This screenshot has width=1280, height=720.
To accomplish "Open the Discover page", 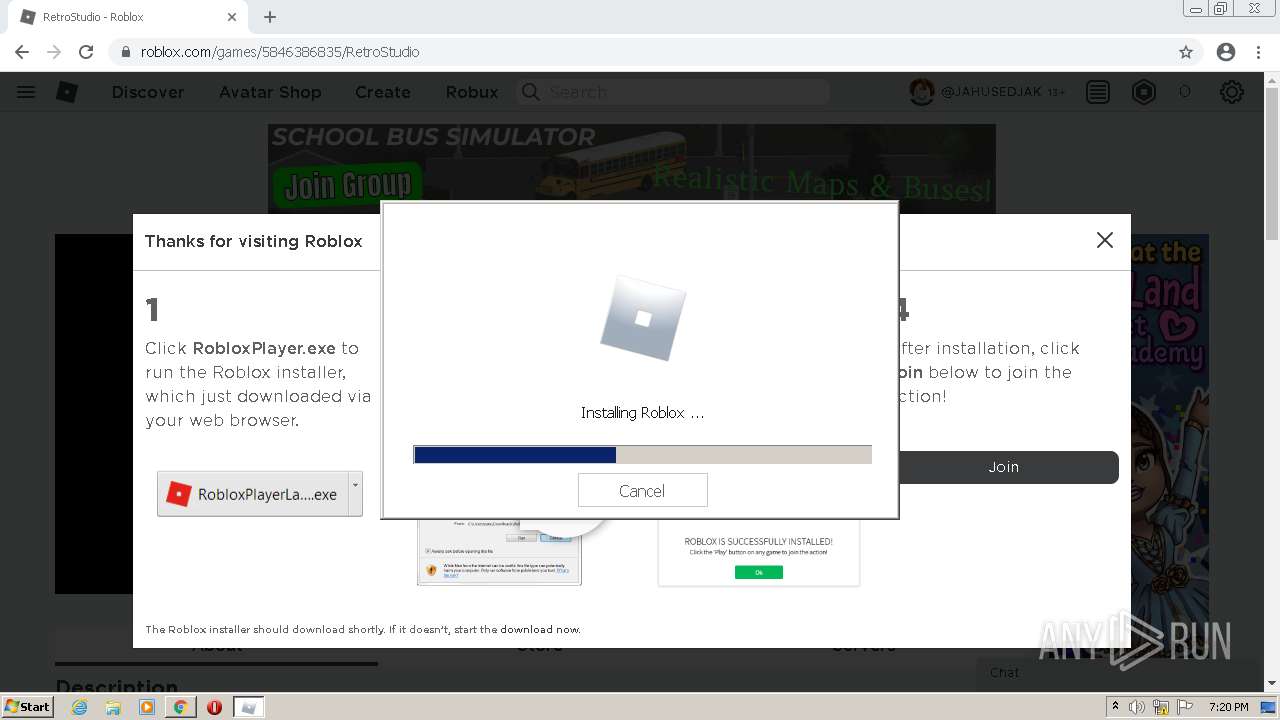I will [148, 92].
